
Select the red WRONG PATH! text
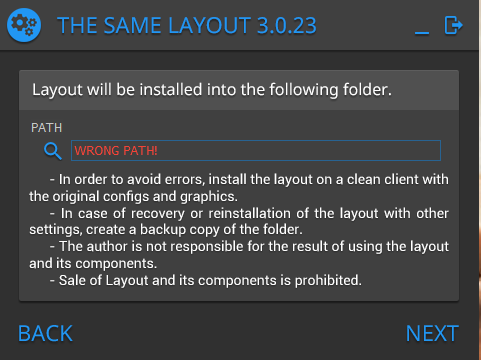coord(116,151)
